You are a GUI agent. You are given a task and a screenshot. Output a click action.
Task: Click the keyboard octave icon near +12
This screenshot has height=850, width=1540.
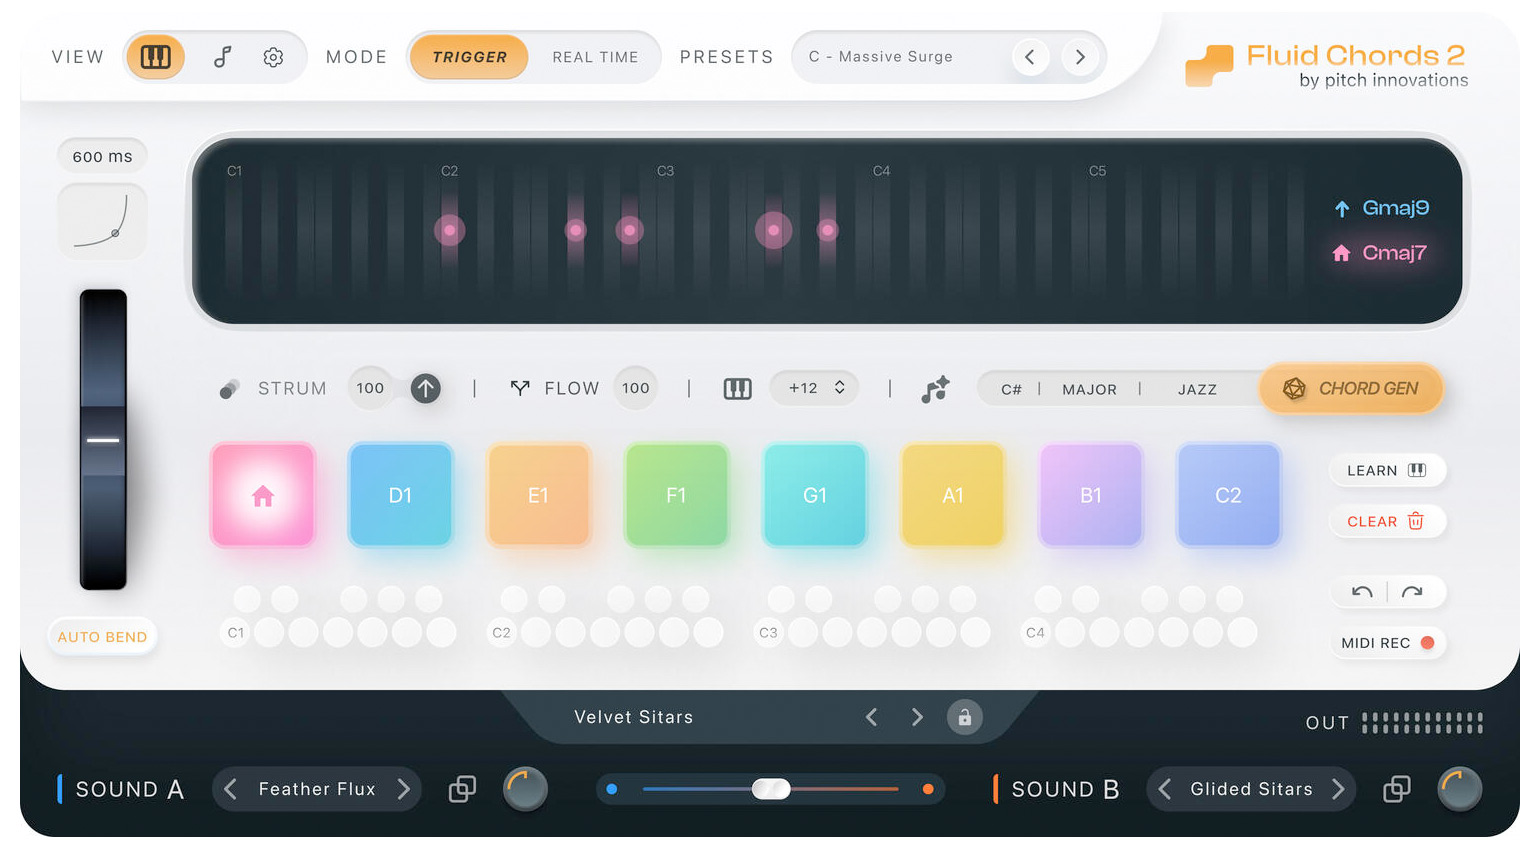[x=737, y=388]
